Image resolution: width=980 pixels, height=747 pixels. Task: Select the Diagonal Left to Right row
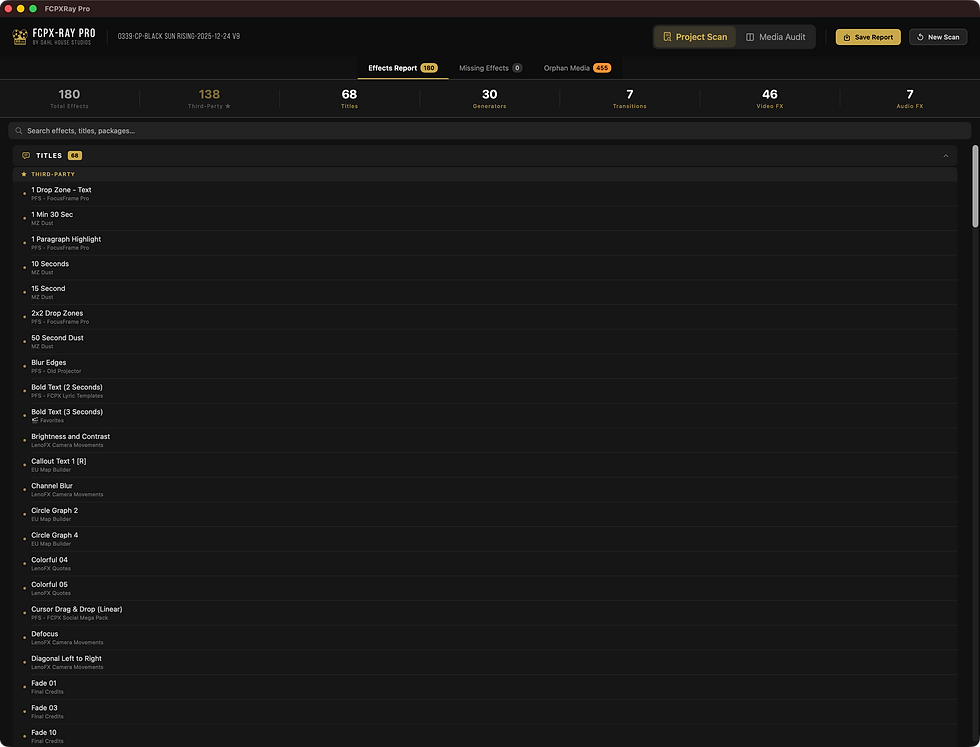click(x=485, y=663)
